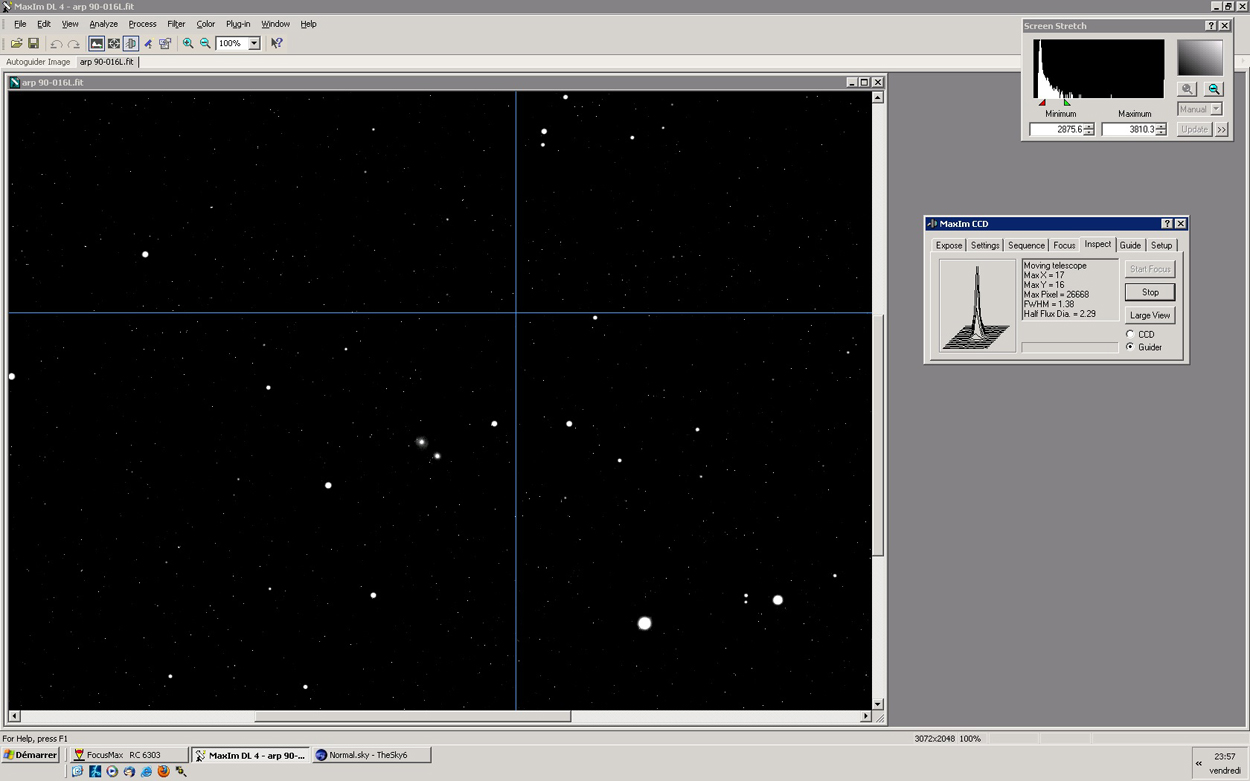Open the View menu
1250x781 pixels.
(x=70, y=24)
